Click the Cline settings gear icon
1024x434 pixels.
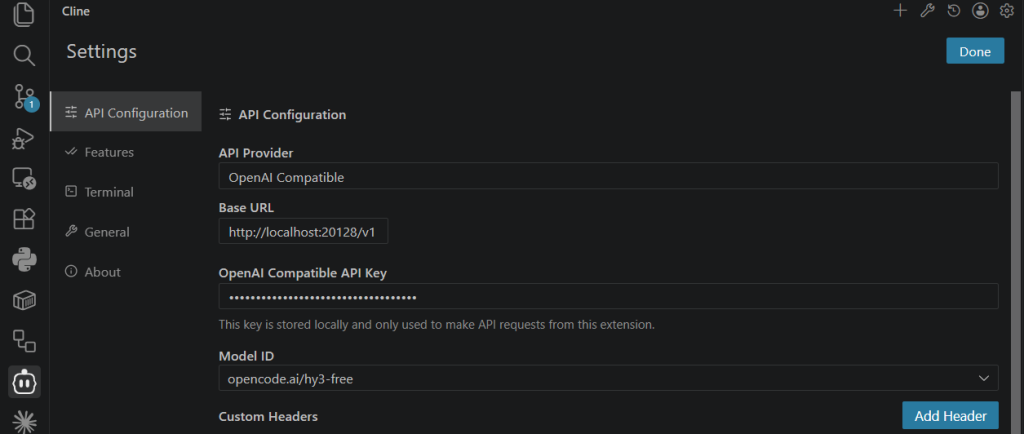pyautogui.click(x=1006, y=10)
